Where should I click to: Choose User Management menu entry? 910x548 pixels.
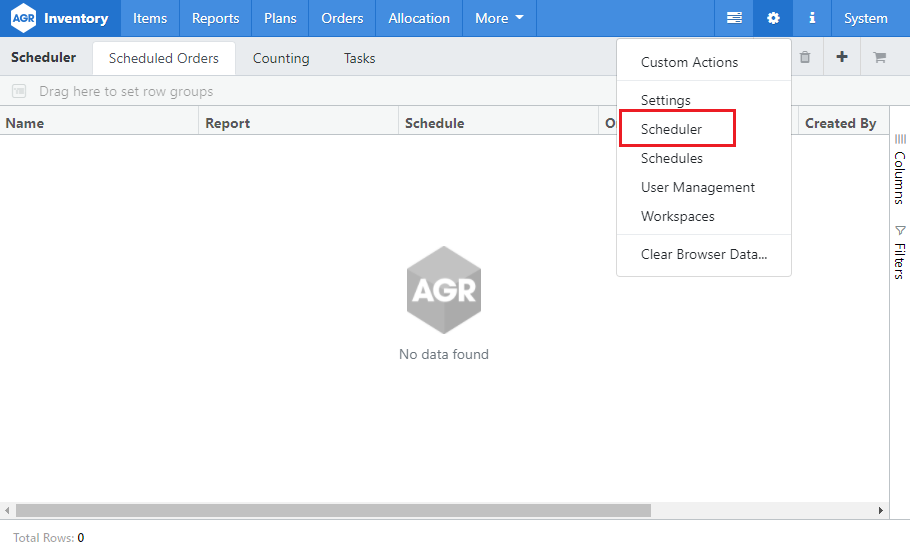click(x=697, y=187)
